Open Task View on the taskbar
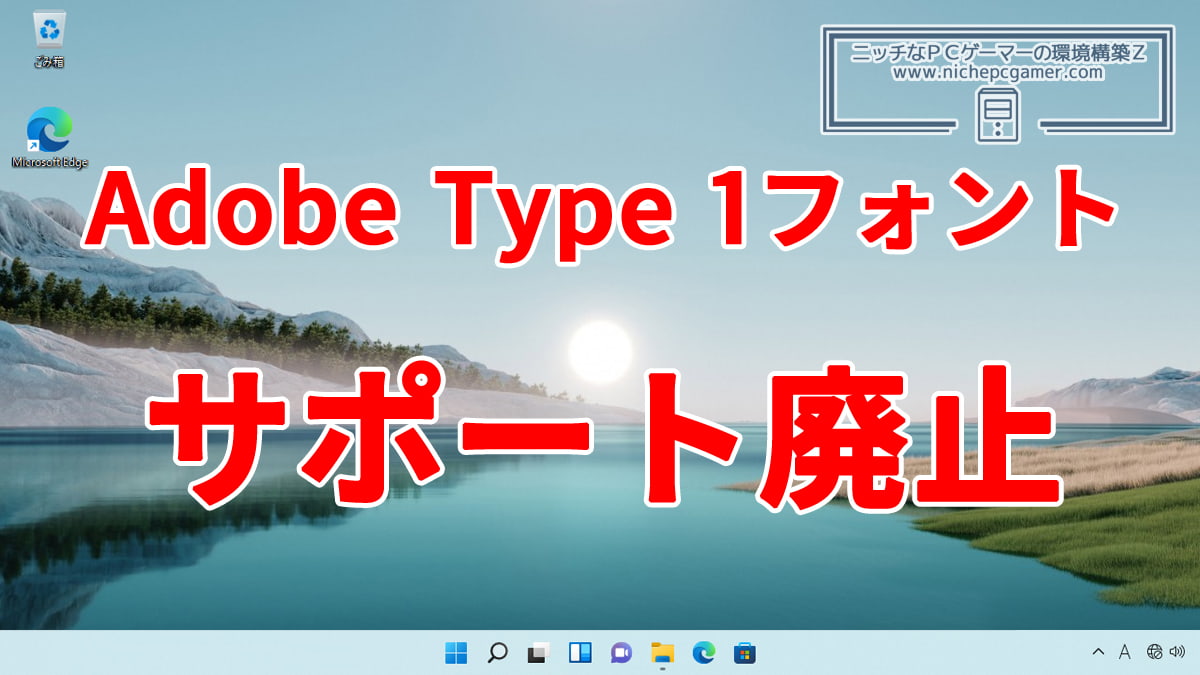The image size is (1200, 675). pos(538,653)
